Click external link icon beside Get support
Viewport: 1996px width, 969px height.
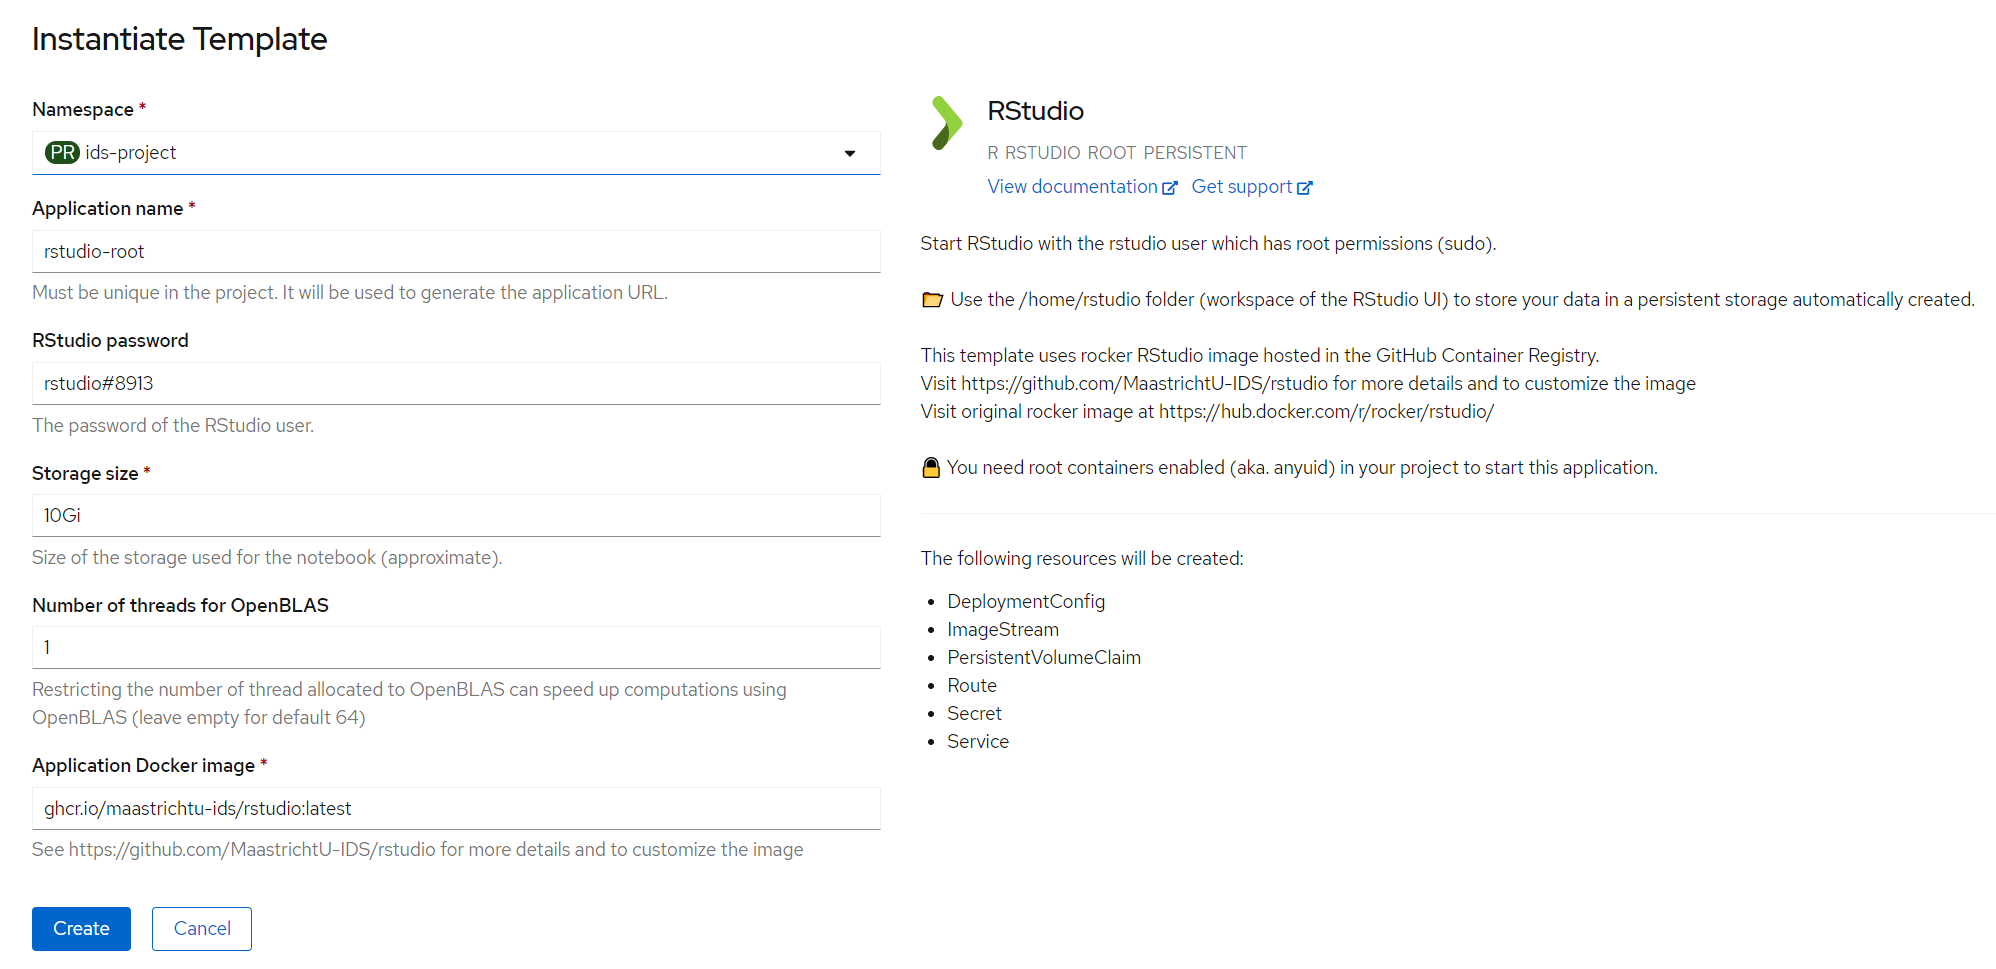1304,188
